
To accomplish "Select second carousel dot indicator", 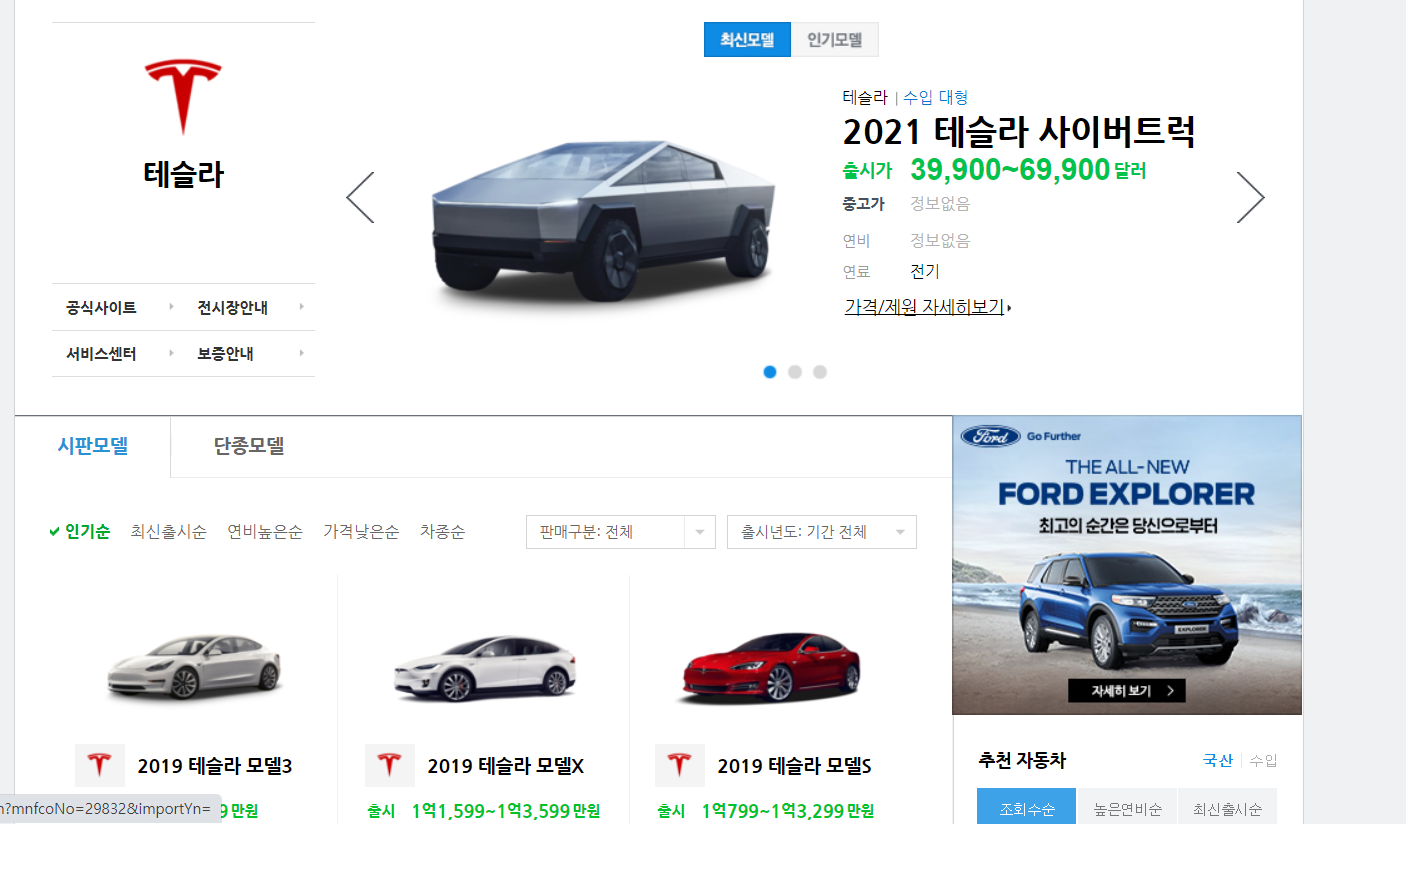I will [x=795, y=372].
